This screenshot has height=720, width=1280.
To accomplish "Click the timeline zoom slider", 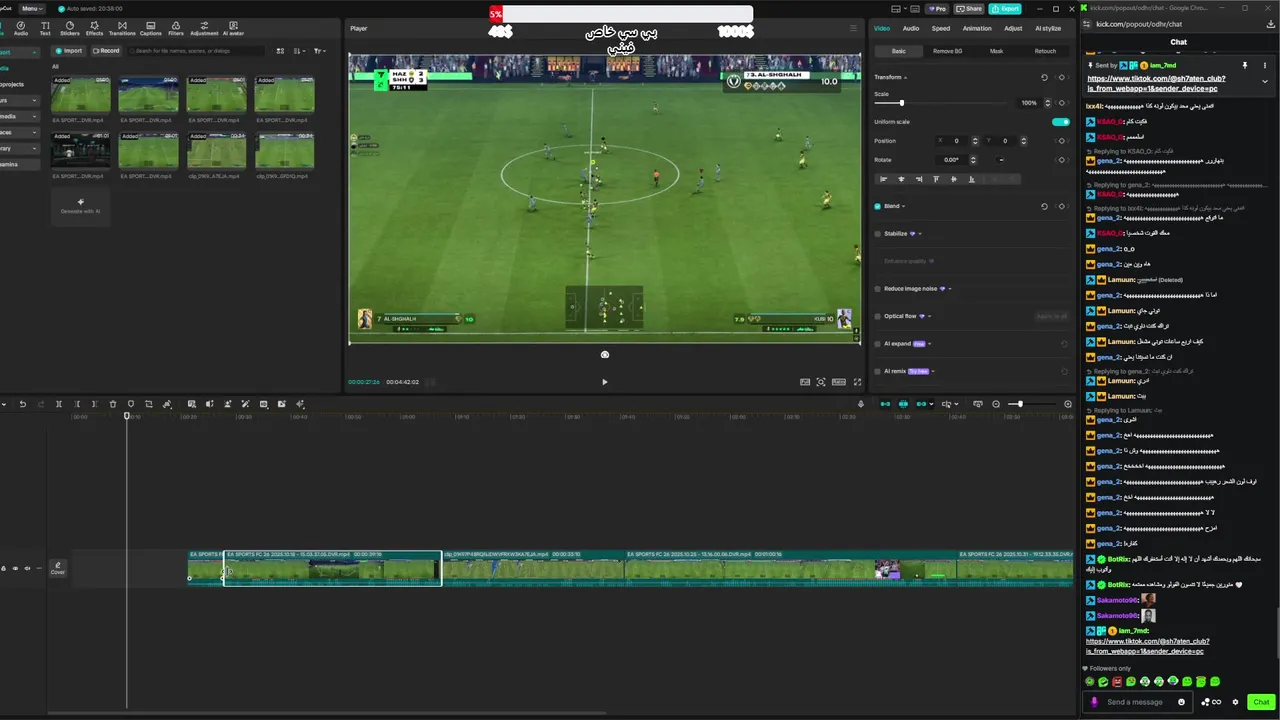I will click(1030, 404).
